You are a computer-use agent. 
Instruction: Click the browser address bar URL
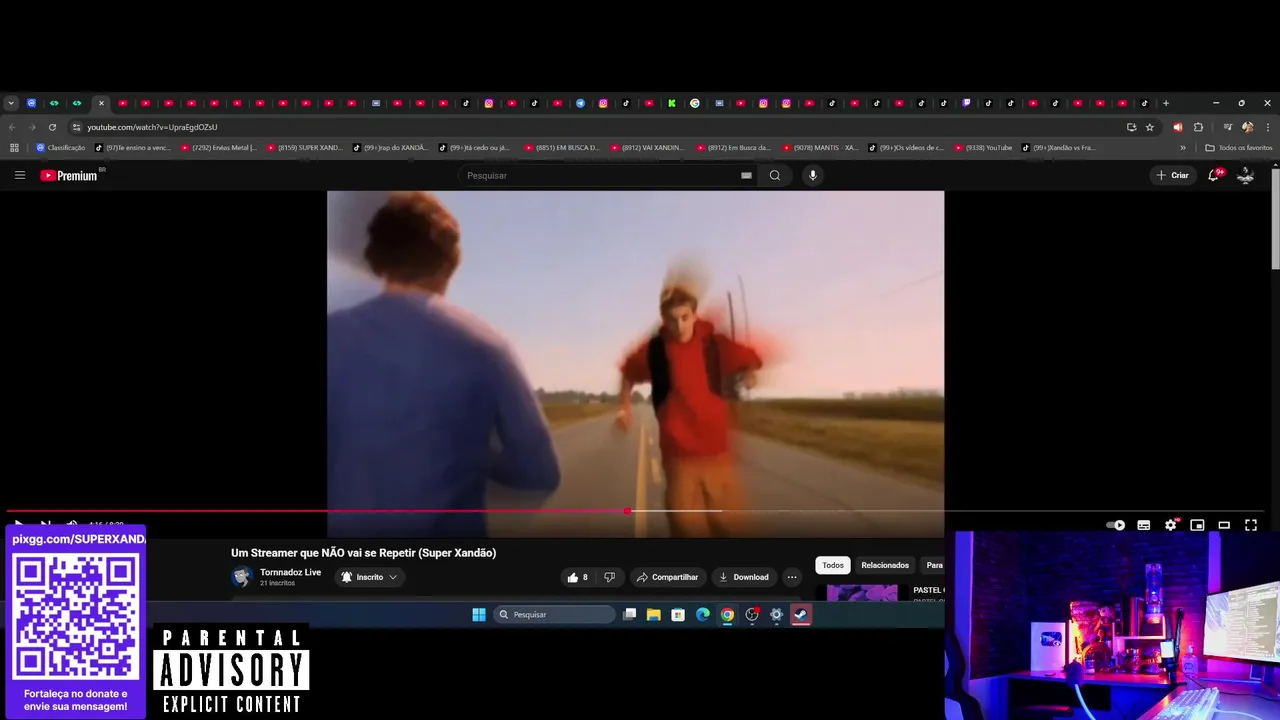pos(152,127)
